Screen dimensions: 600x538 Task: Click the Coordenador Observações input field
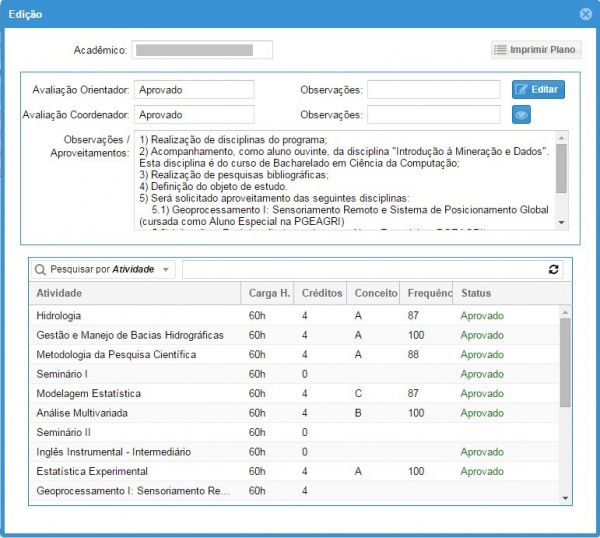433,115
